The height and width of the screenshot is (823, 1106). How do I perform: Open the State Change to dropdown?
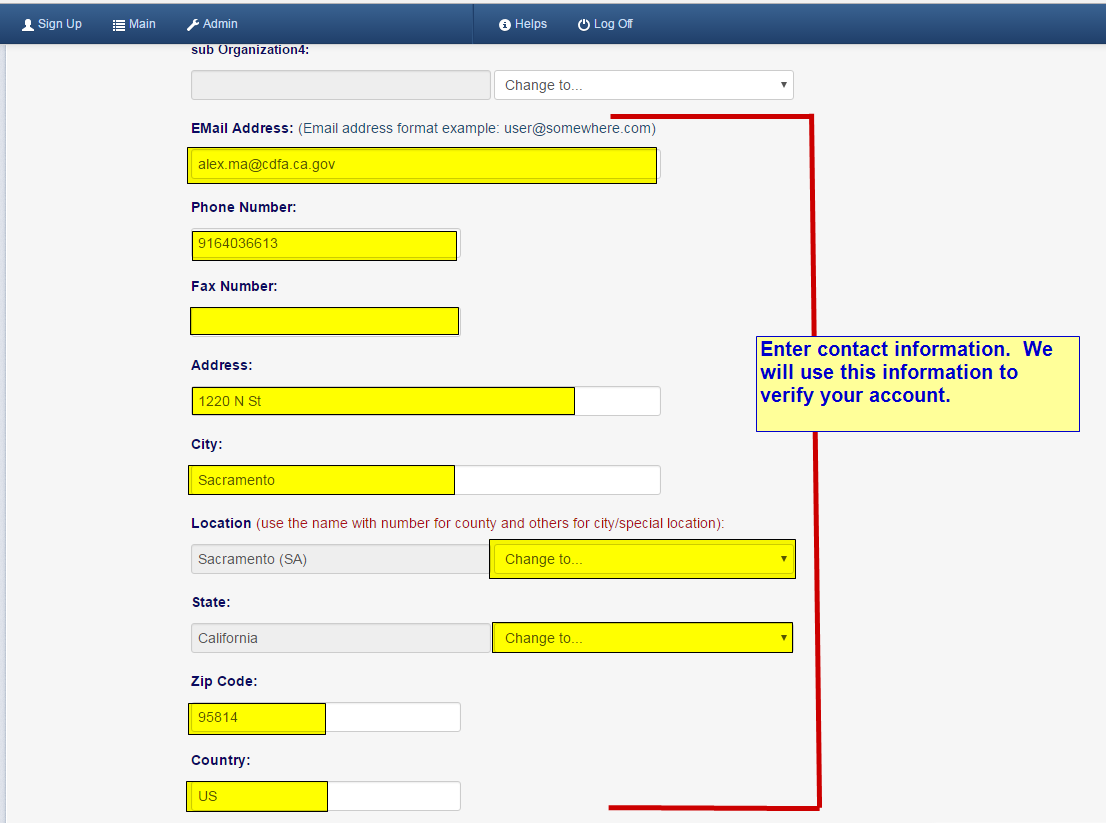click(x=644, y=638)
